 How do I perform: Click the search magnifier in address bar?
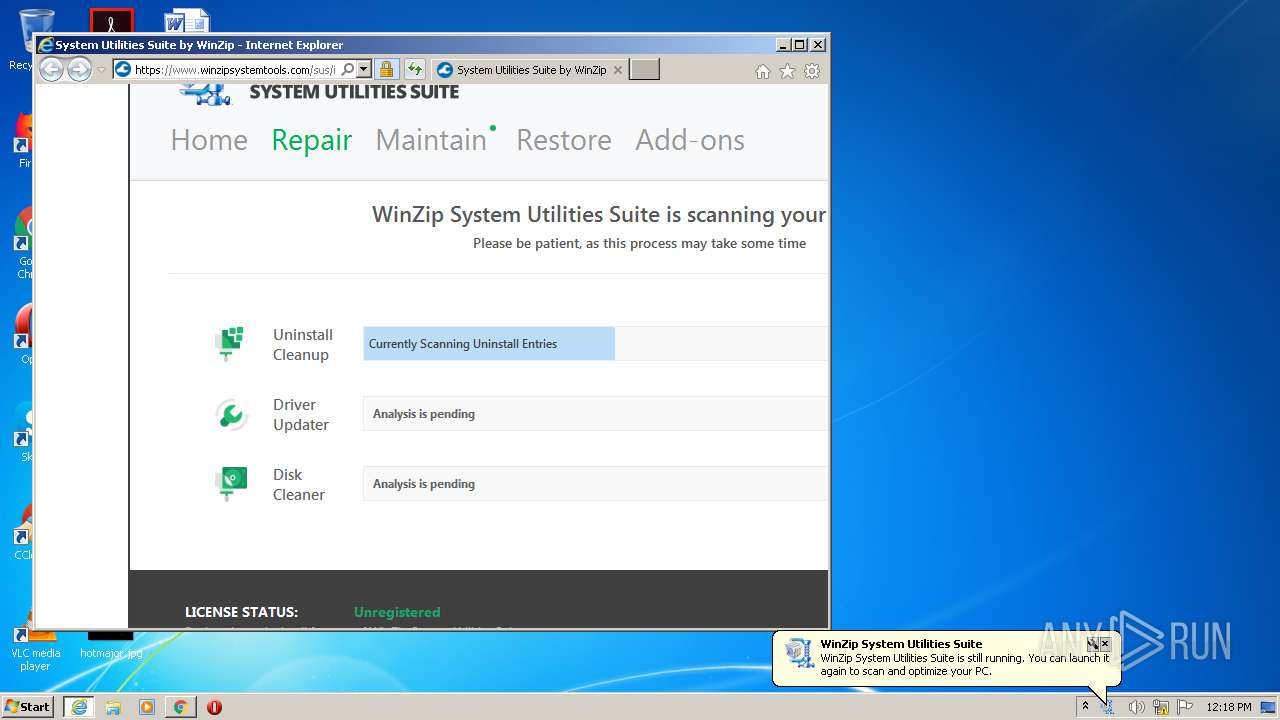(x=348, y=70)
